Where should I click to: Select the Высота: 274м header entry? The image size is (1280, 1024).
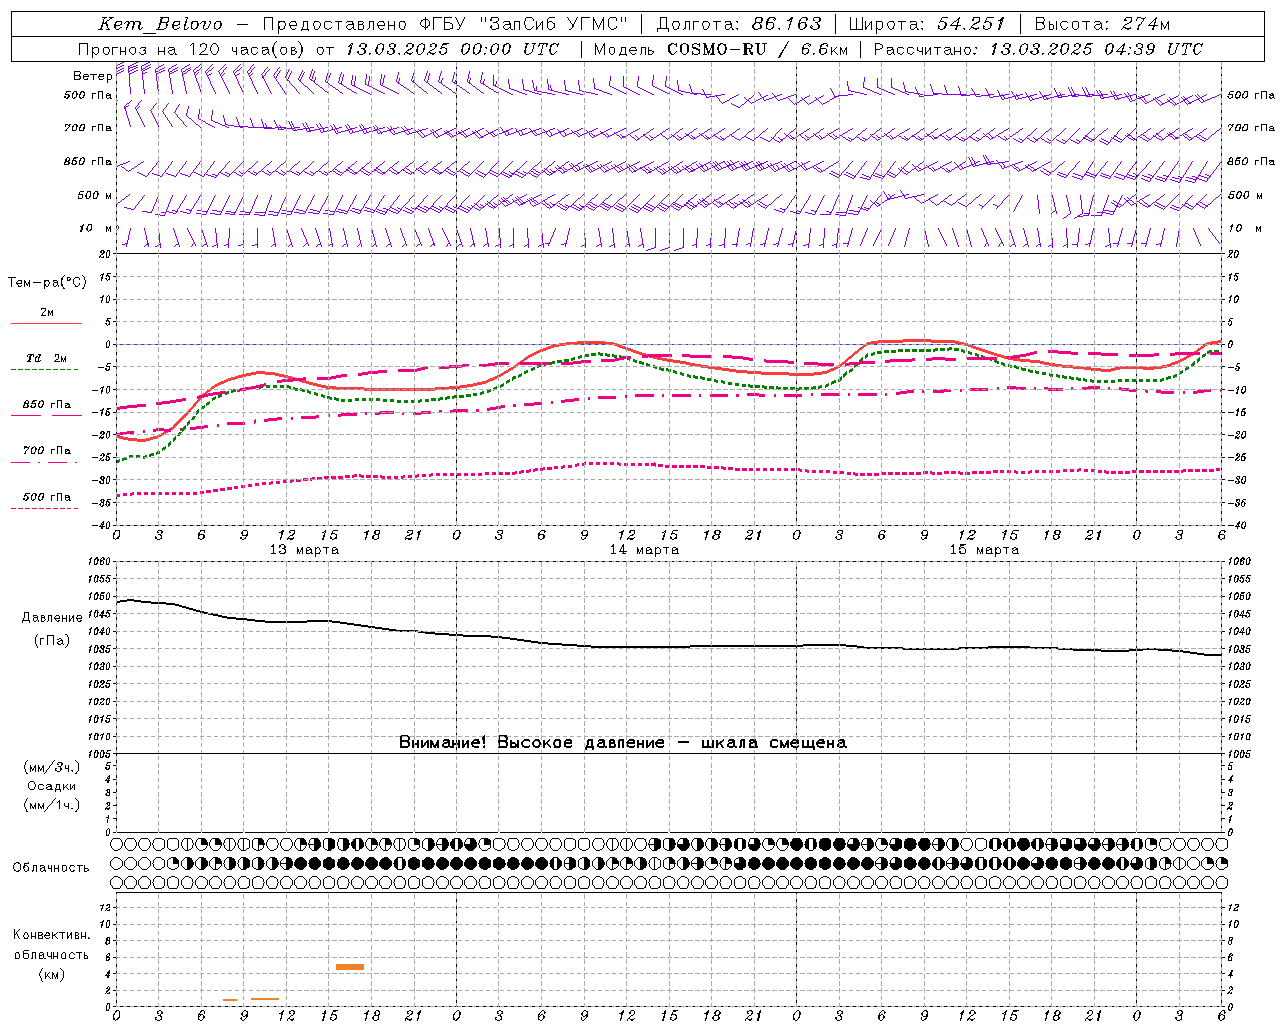pyautogui.click(x=1103, y=24)
